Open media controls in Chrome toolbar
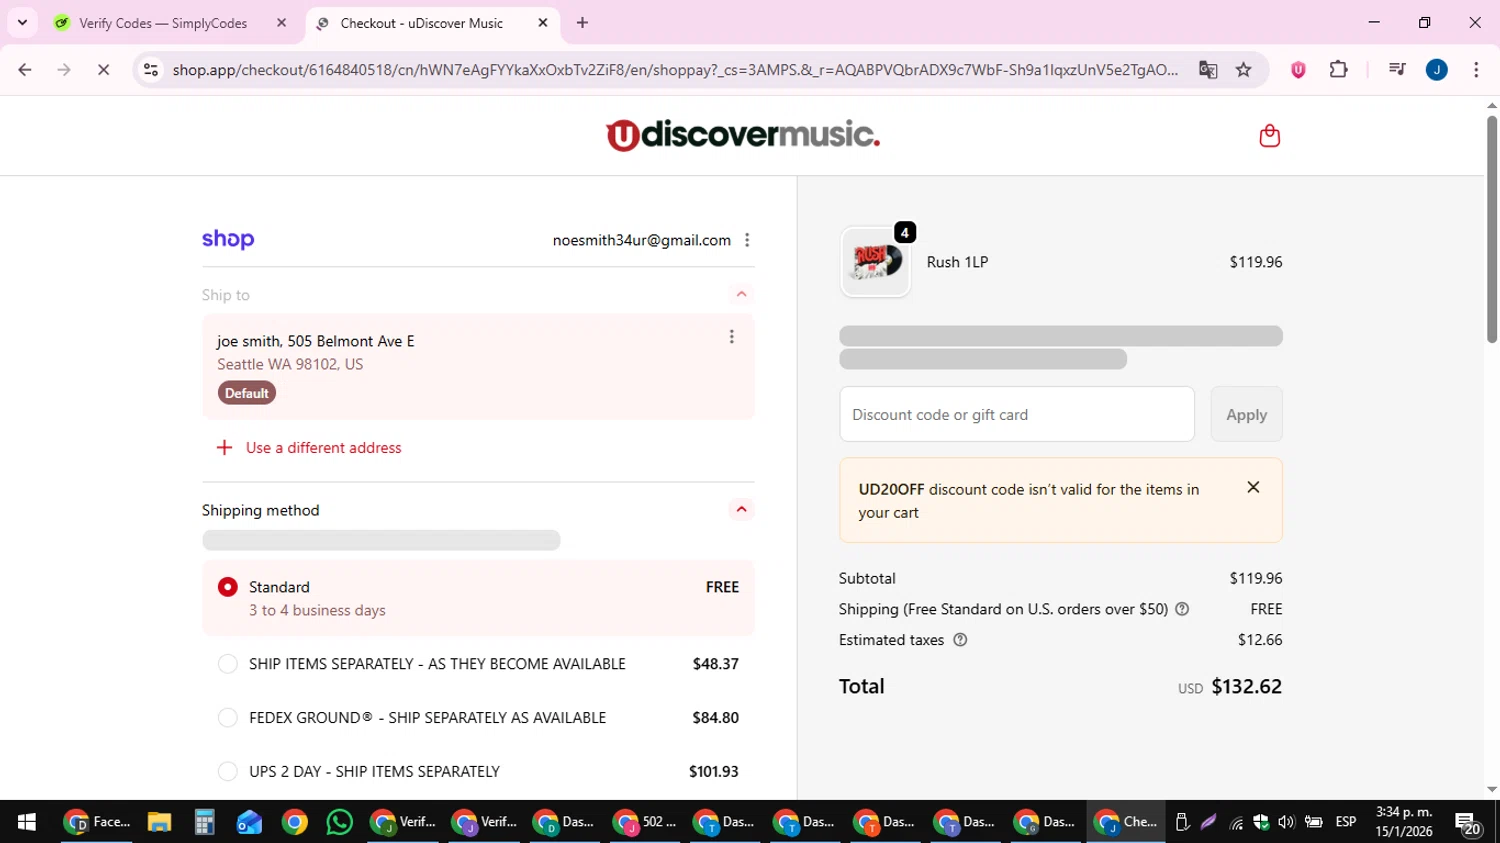Screen dimensions: 1500x843 [1397, 70]
